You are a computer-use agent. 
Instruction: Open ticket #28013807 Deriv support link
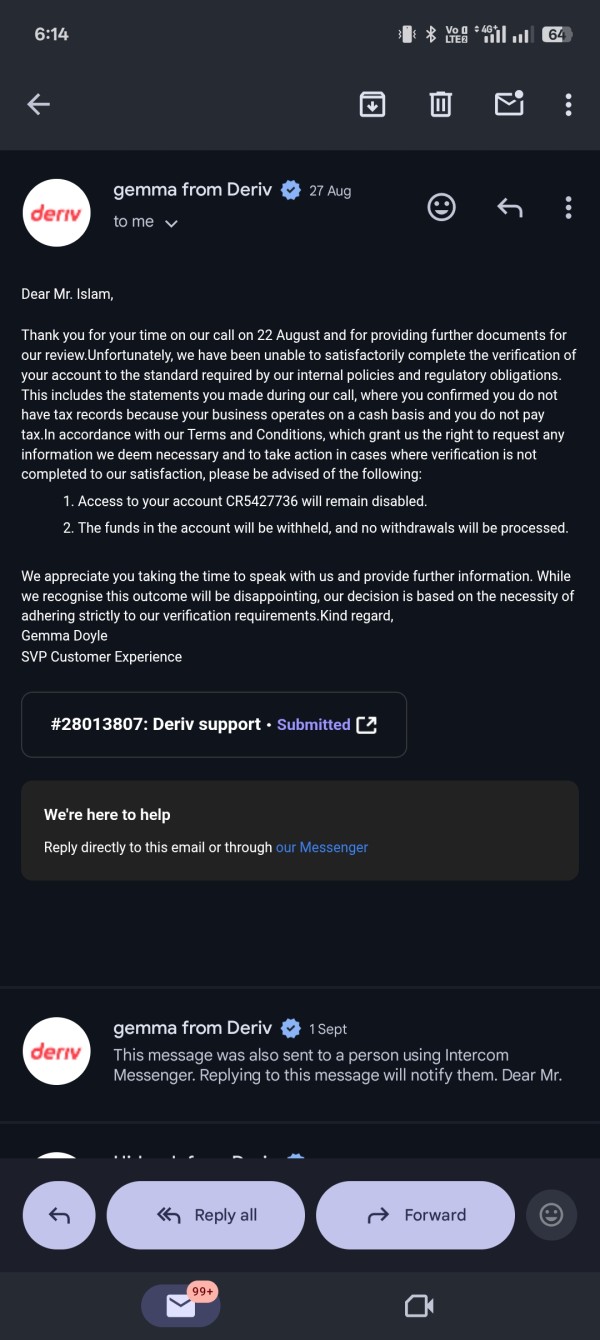click(x=214, y=724)
